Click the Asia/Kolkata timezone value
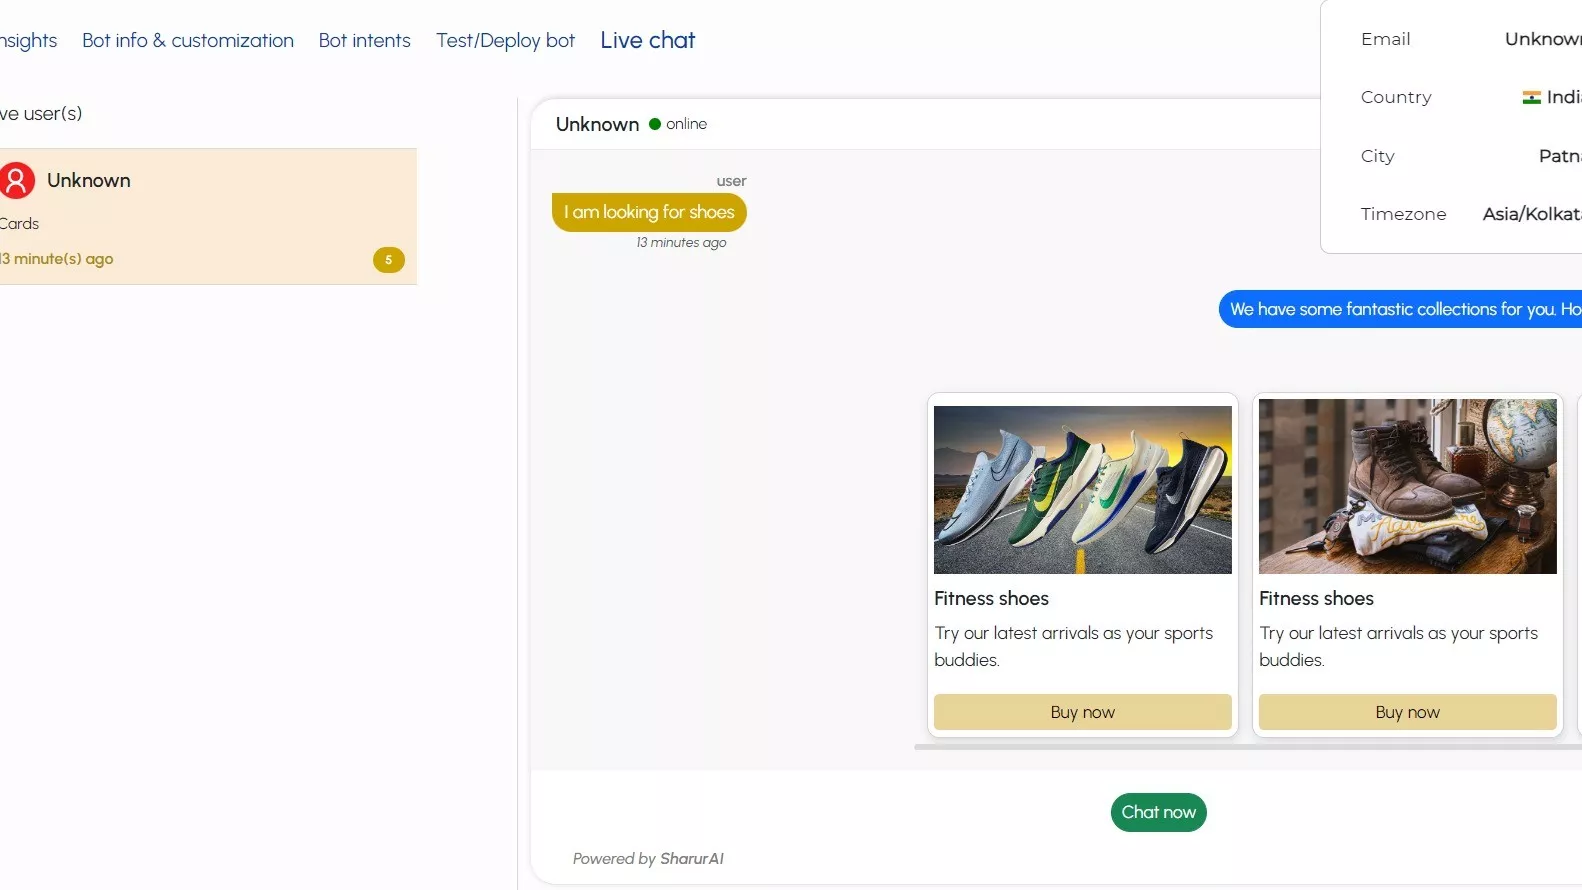 (1531, 214)
